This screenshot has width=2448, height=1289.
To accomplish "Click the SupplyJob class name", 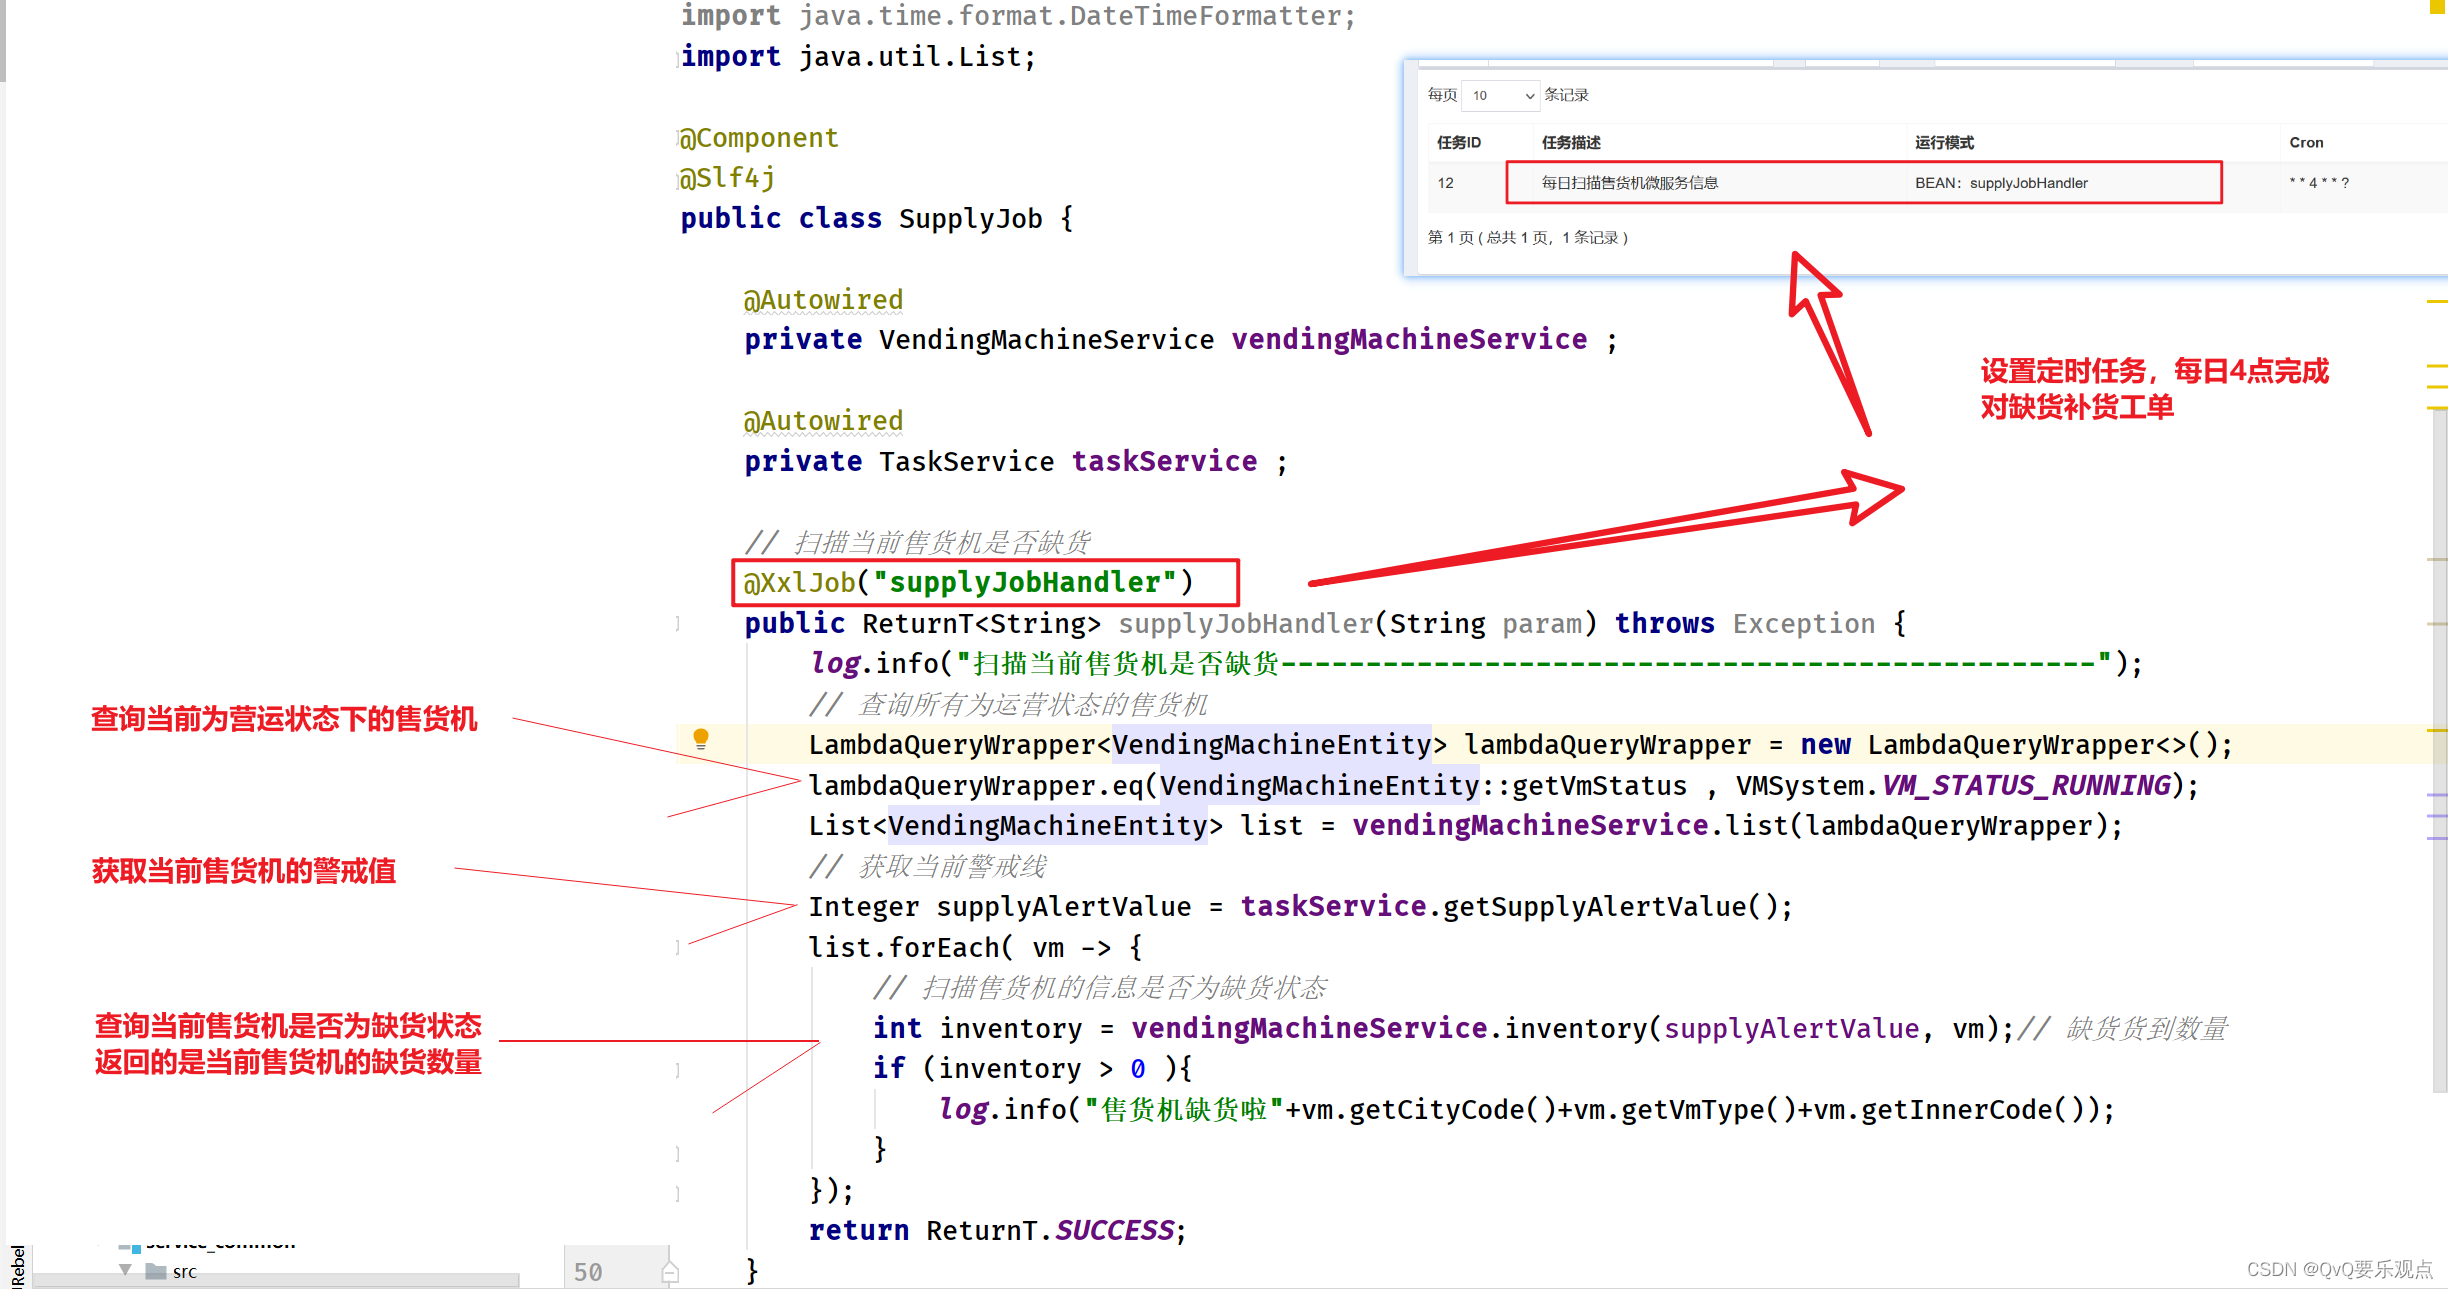I will pos(970,219).
